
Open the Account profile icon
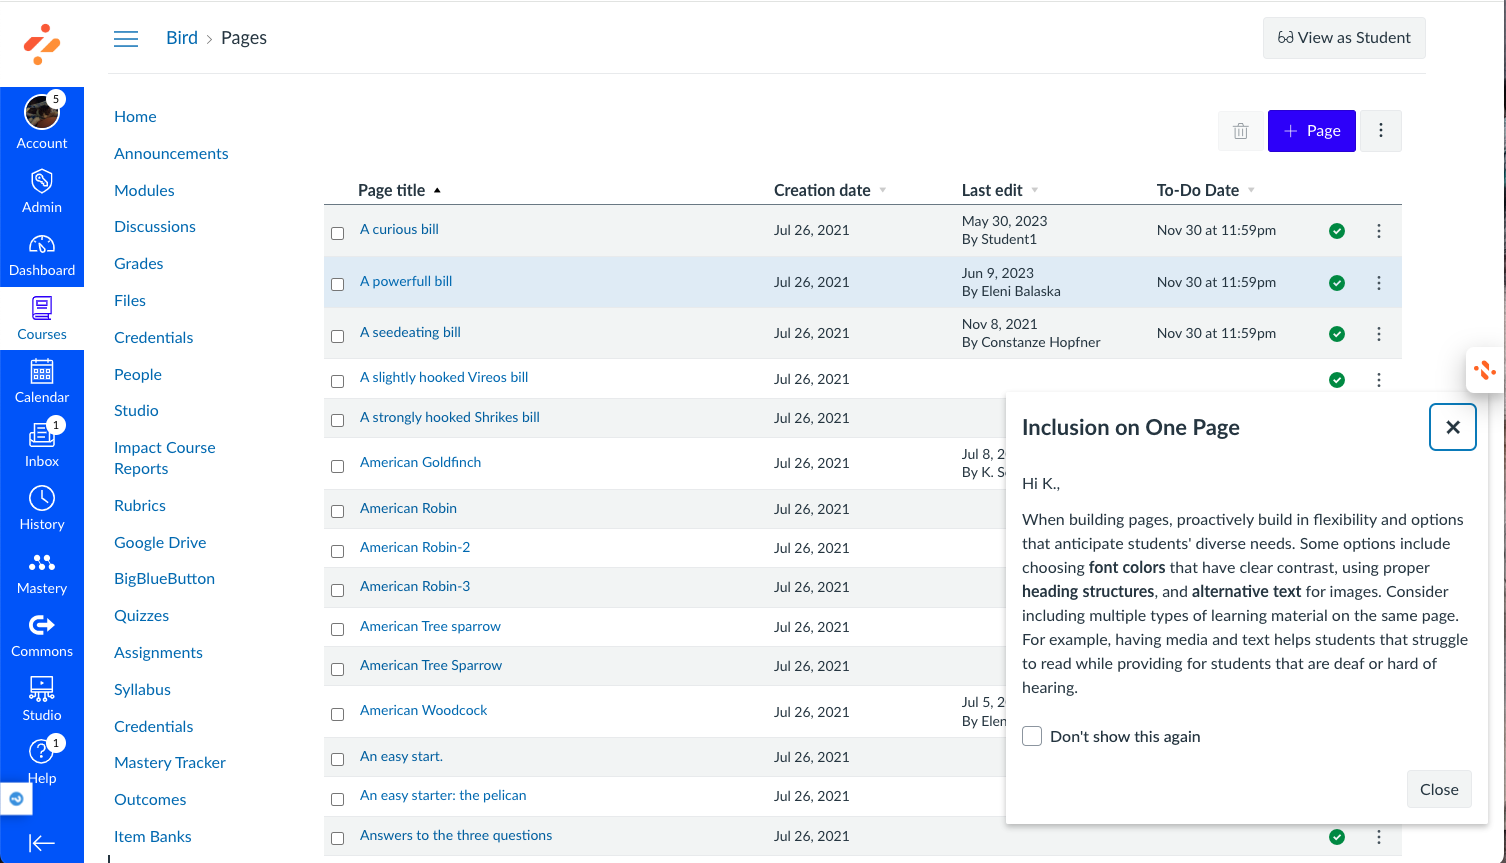[42, 112]
